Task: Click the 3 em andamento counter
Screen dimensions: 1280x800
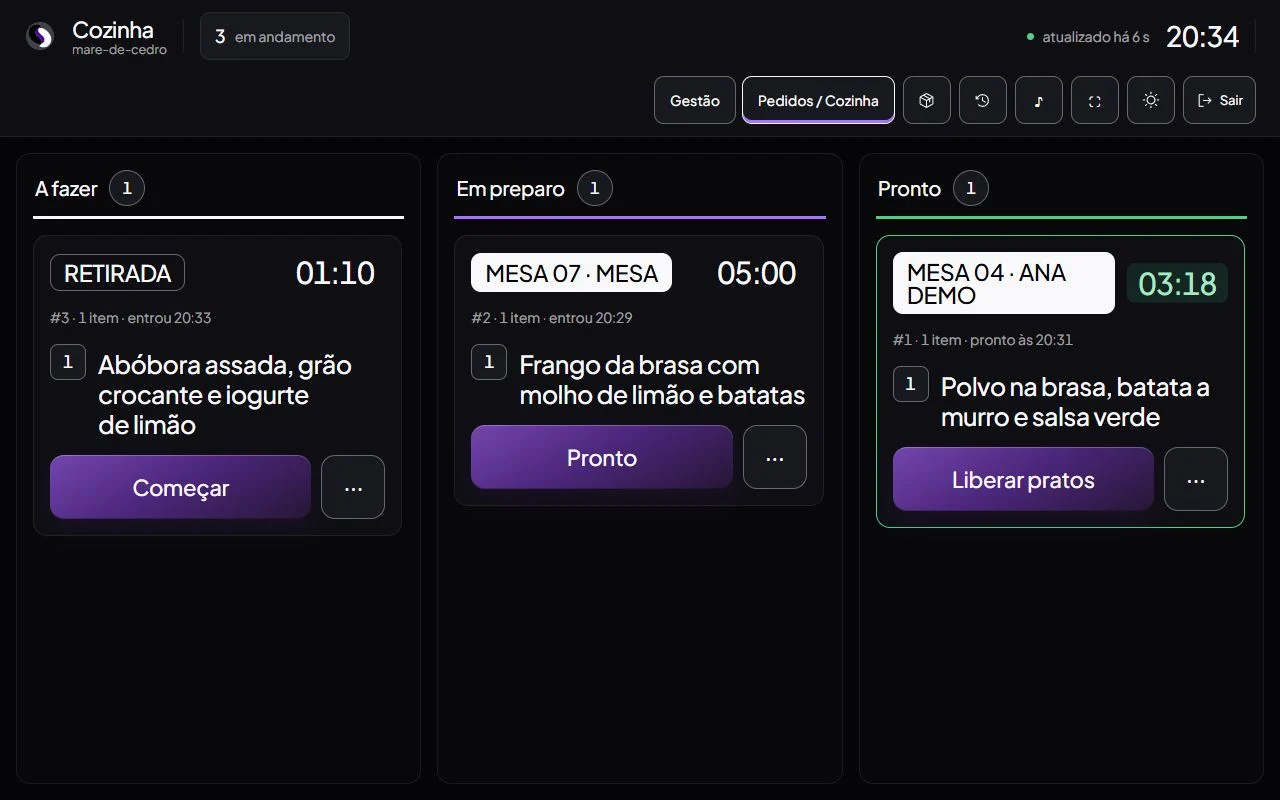Action: [275, 36]
